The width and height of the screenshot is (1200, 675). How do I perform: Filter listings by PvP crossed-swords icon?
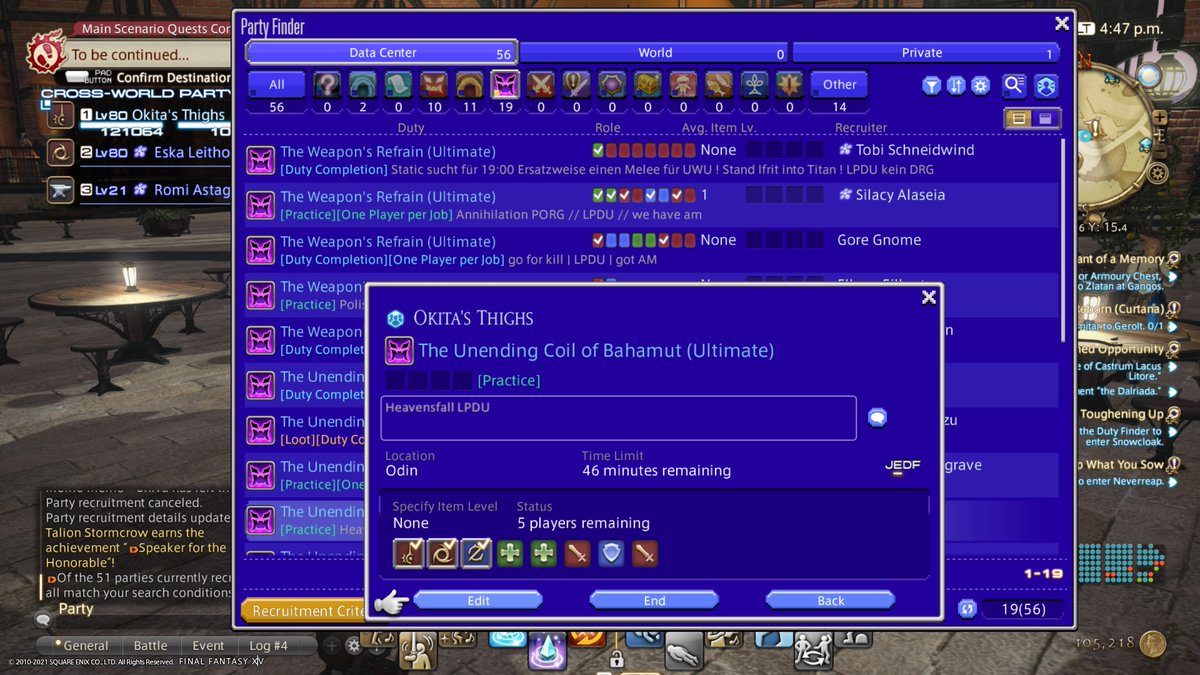click(541, 85)
